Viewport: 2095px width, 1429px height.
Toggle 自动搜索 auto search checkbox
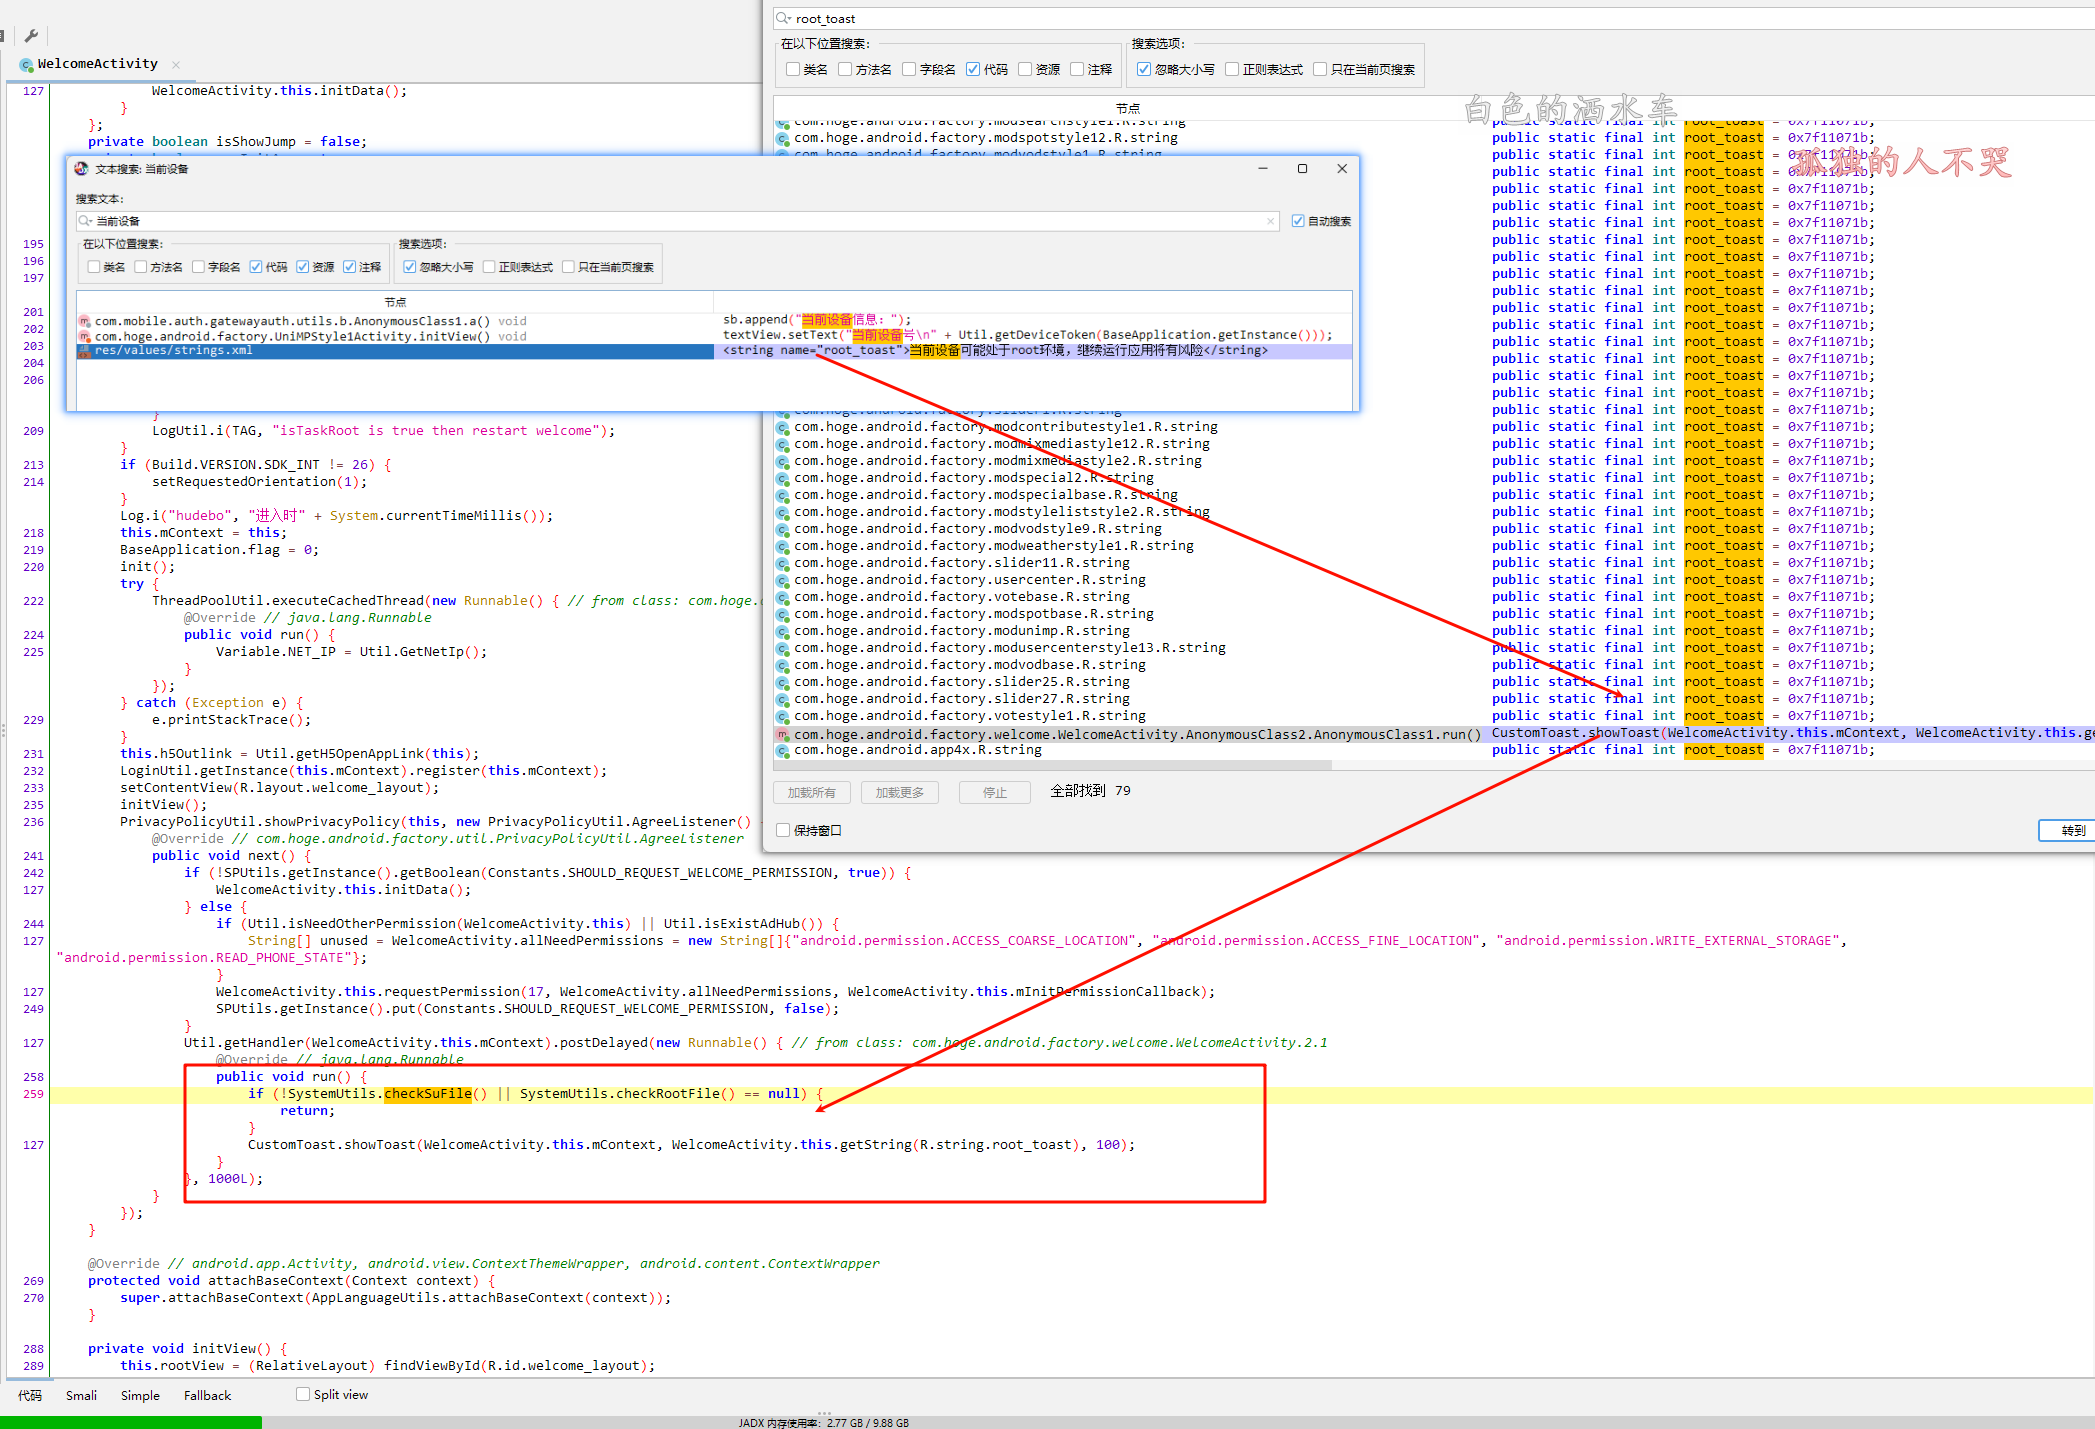pyautogui.click(x=1298, y=221)
